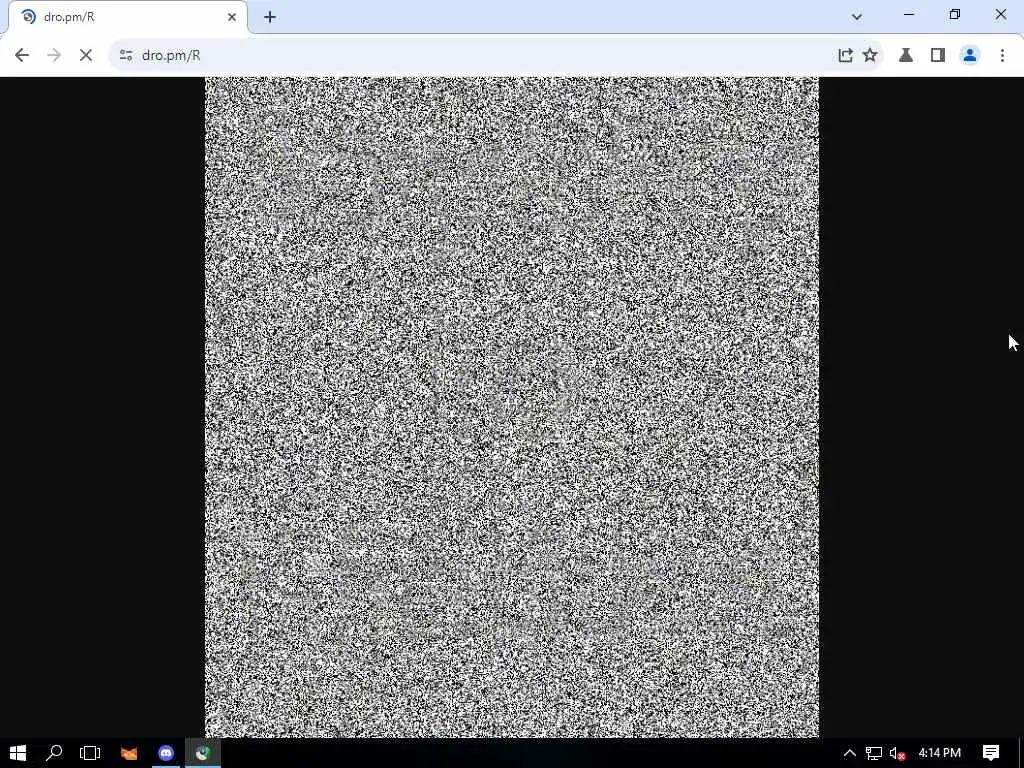Open network status tray icon
The image size is (1024, 768).
coord(874,753)
